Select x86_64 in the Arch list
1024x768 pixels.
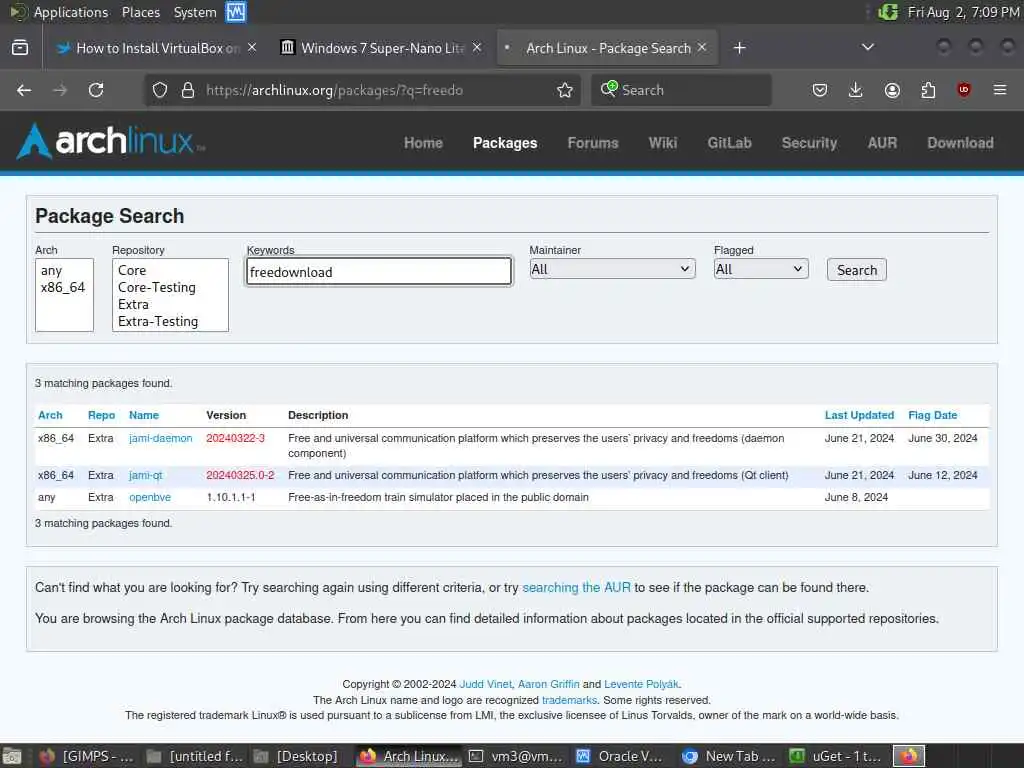63,287
